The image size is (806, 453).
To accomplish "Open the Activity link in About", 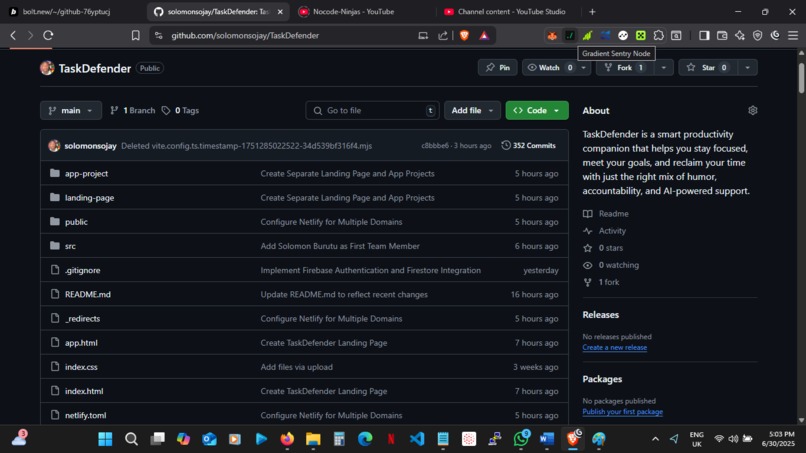I will [x=612, y=231].
